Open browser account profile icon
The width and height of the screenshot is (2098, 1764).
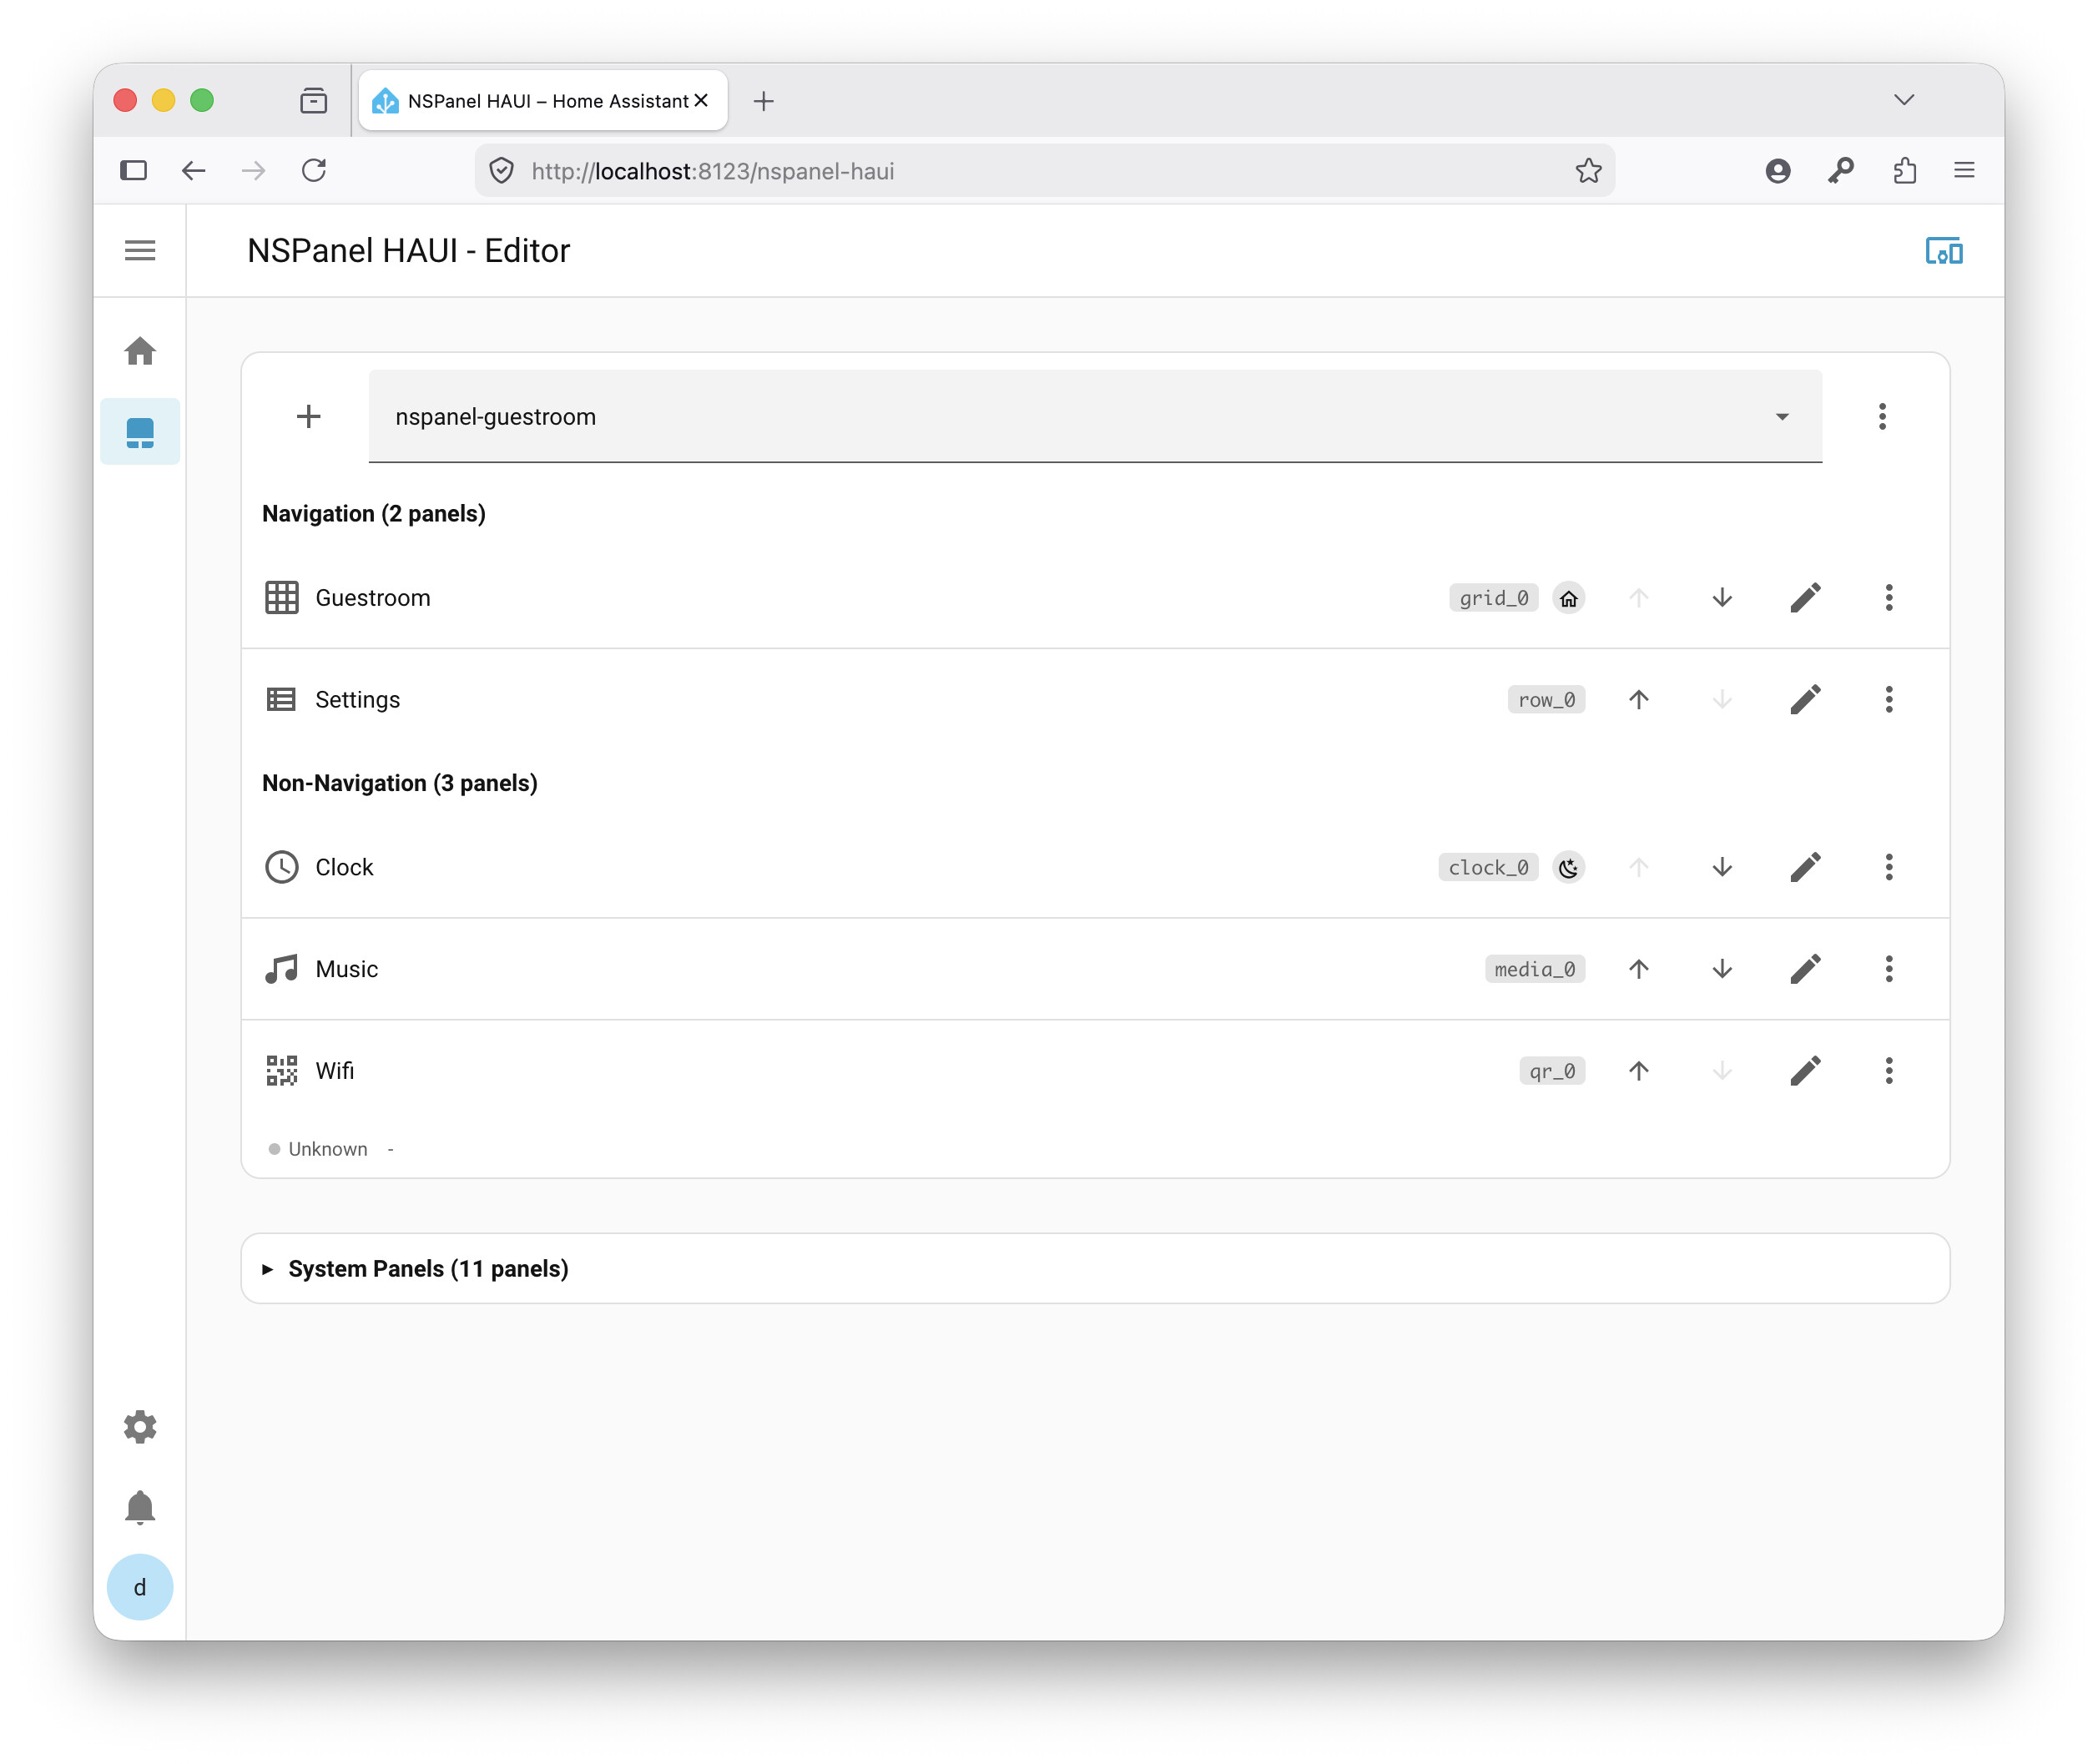click(1777, 171)
